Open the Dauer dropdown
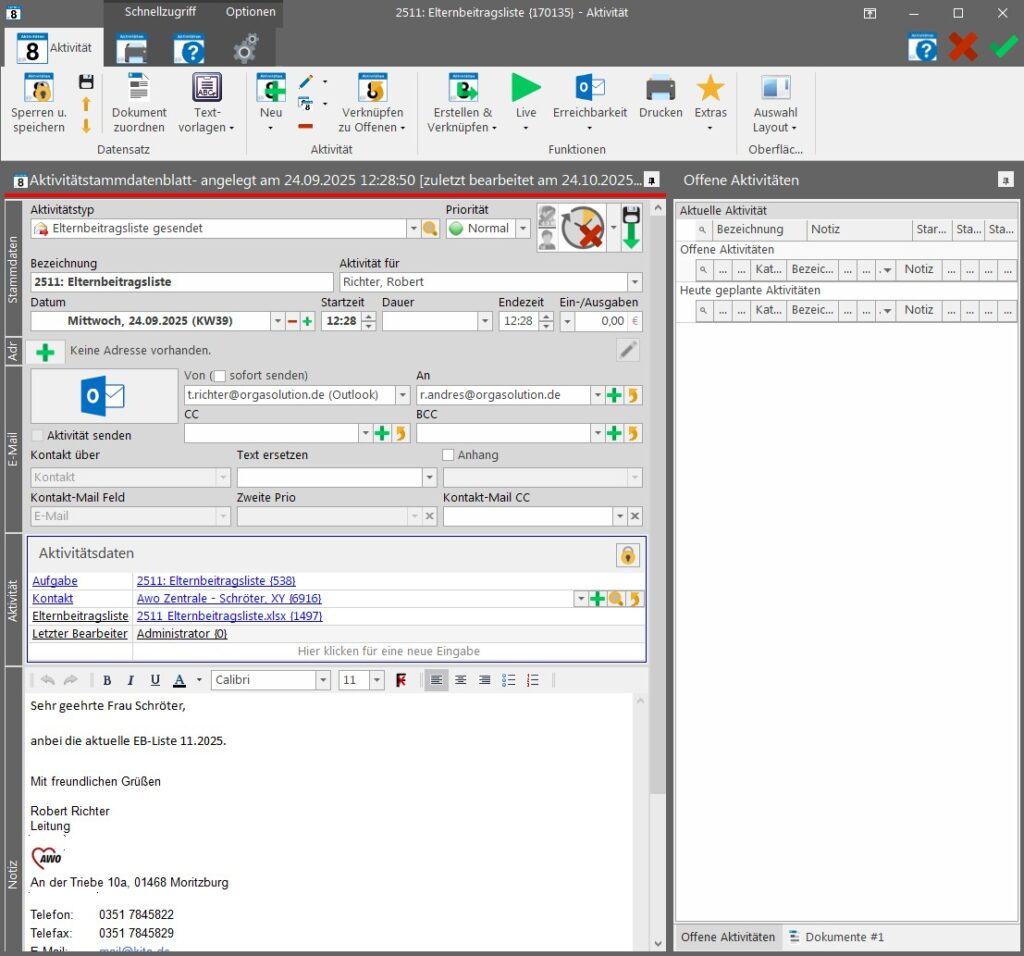This screenshot has width=1024, height=956. coord(485,321)
